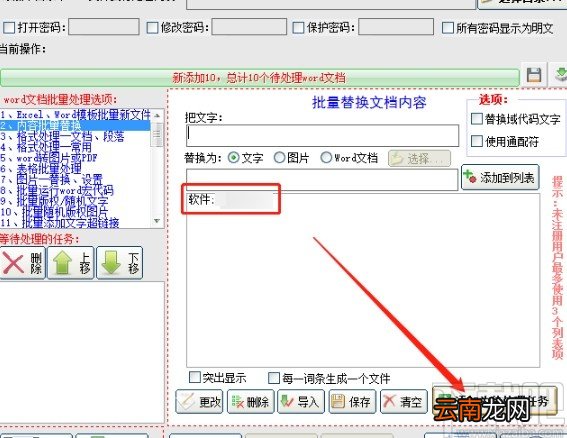Click the options list scrollbar thumb

click(157, 135)
